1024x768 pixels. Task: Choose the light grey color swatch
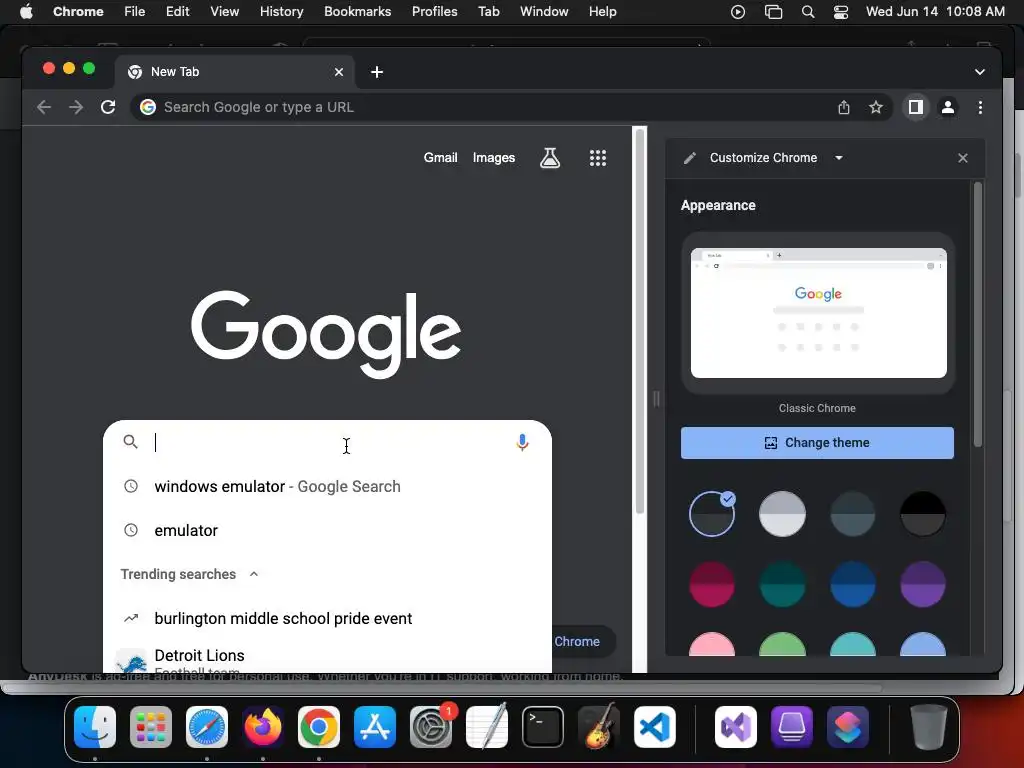click(x=782, y=514)
